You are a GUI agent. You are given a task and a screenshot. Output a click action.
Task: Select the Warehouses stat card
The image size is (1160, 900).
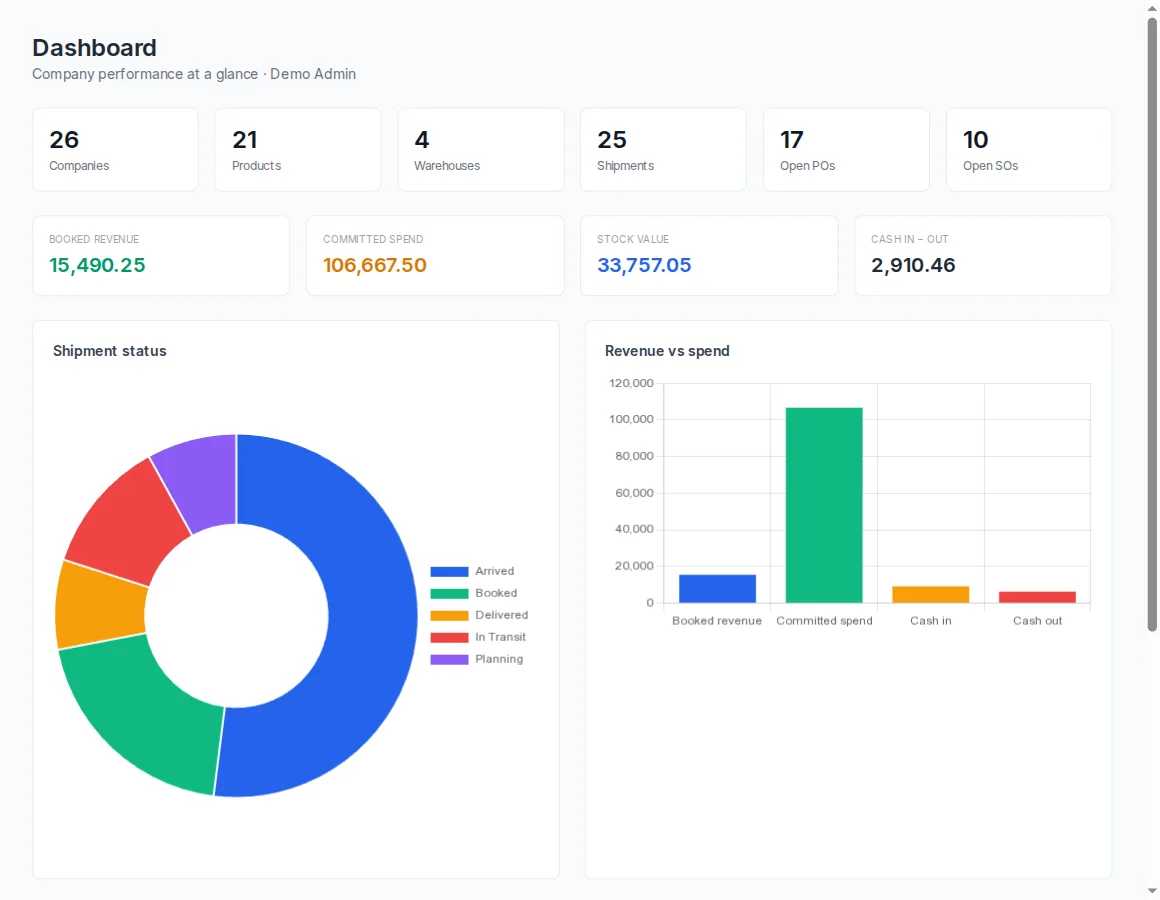click(x=481, y=150)
